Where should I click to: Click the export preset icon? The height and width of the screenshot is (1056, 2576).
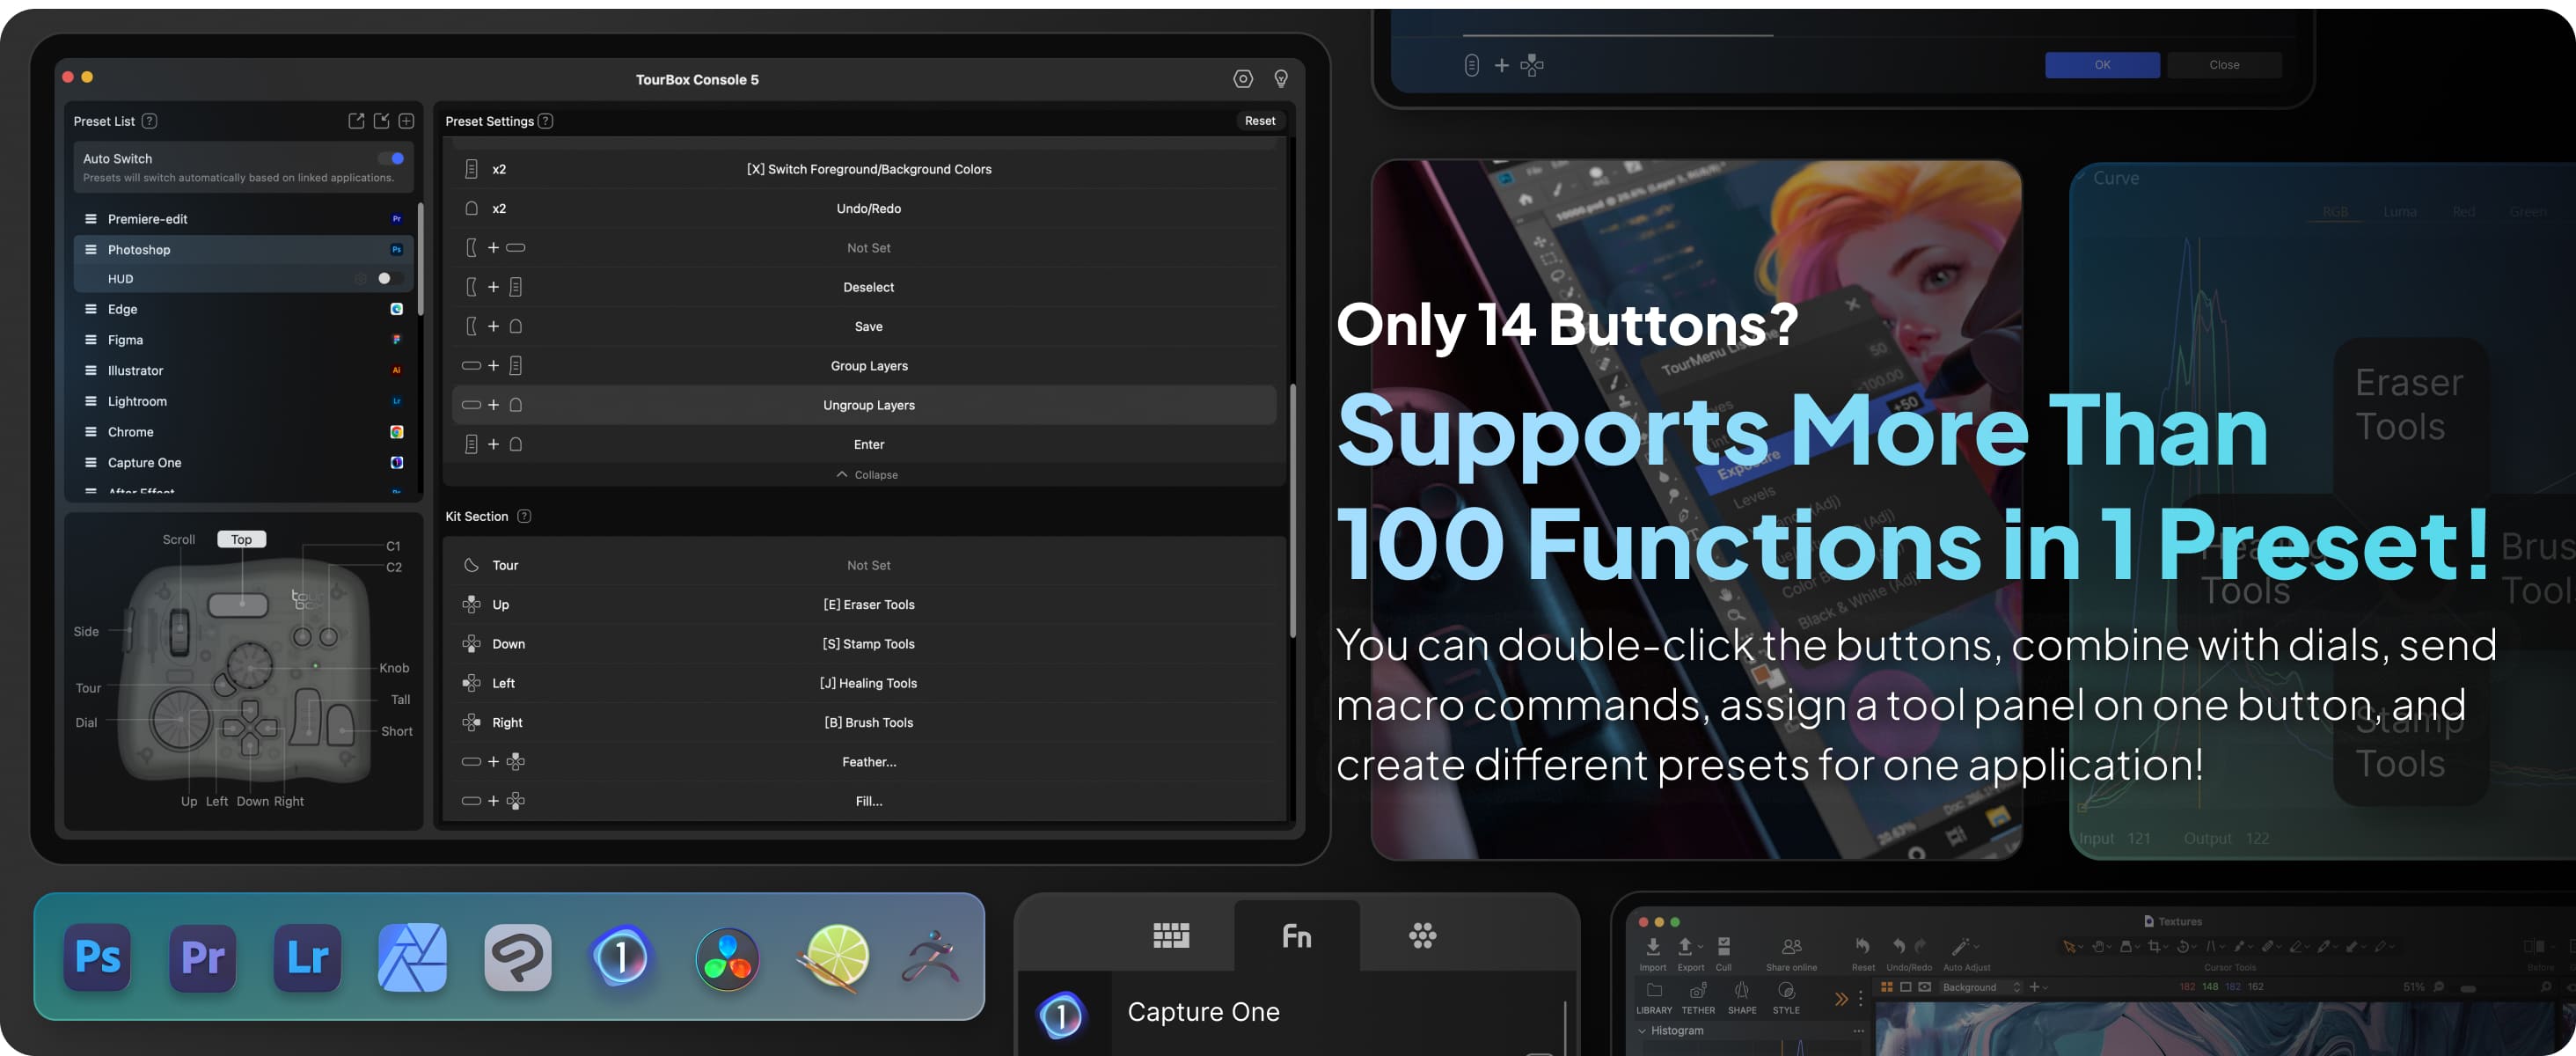356,121
